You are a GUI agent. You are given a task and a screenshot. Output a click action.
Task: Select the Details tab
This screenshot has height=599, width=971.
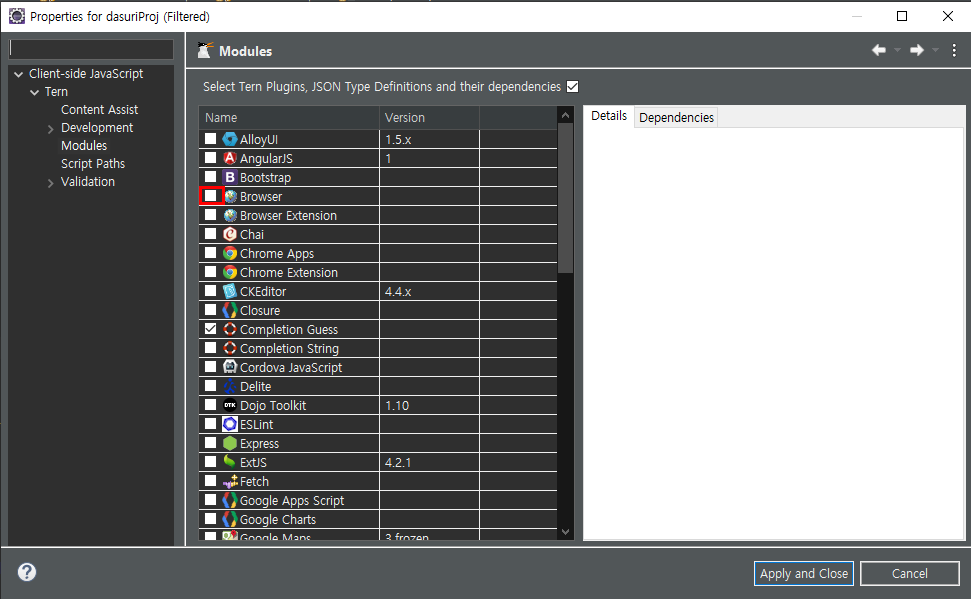point(609,116)
